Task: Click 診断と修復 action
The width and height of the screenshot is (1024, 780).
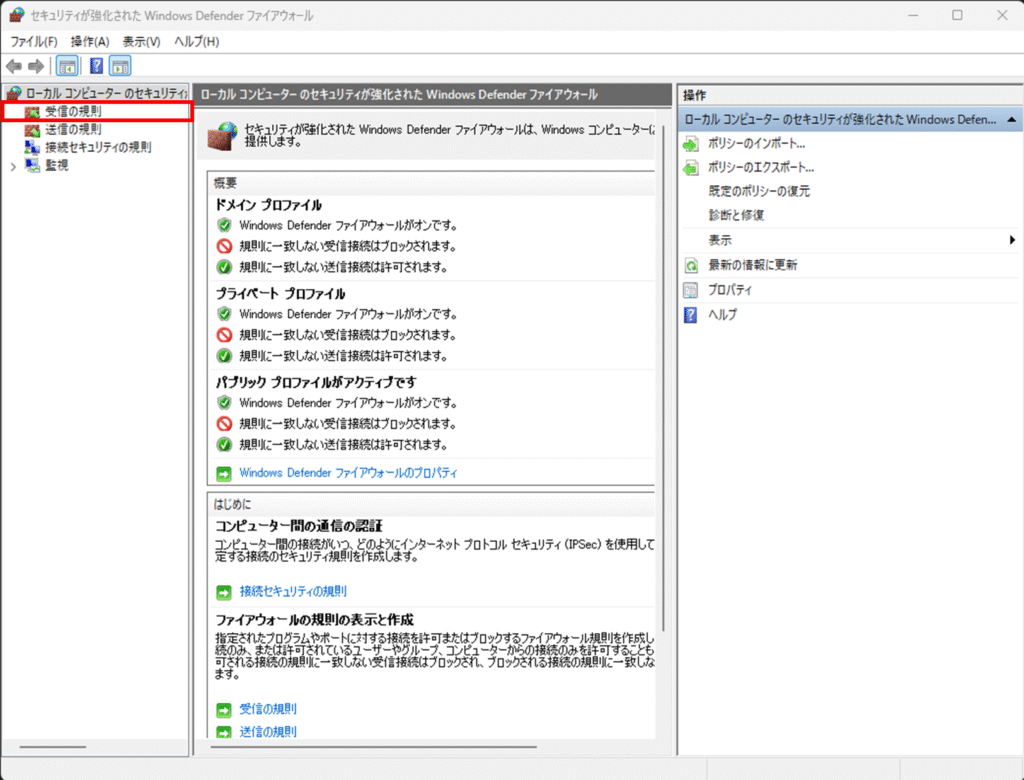Action: [737, 216]
